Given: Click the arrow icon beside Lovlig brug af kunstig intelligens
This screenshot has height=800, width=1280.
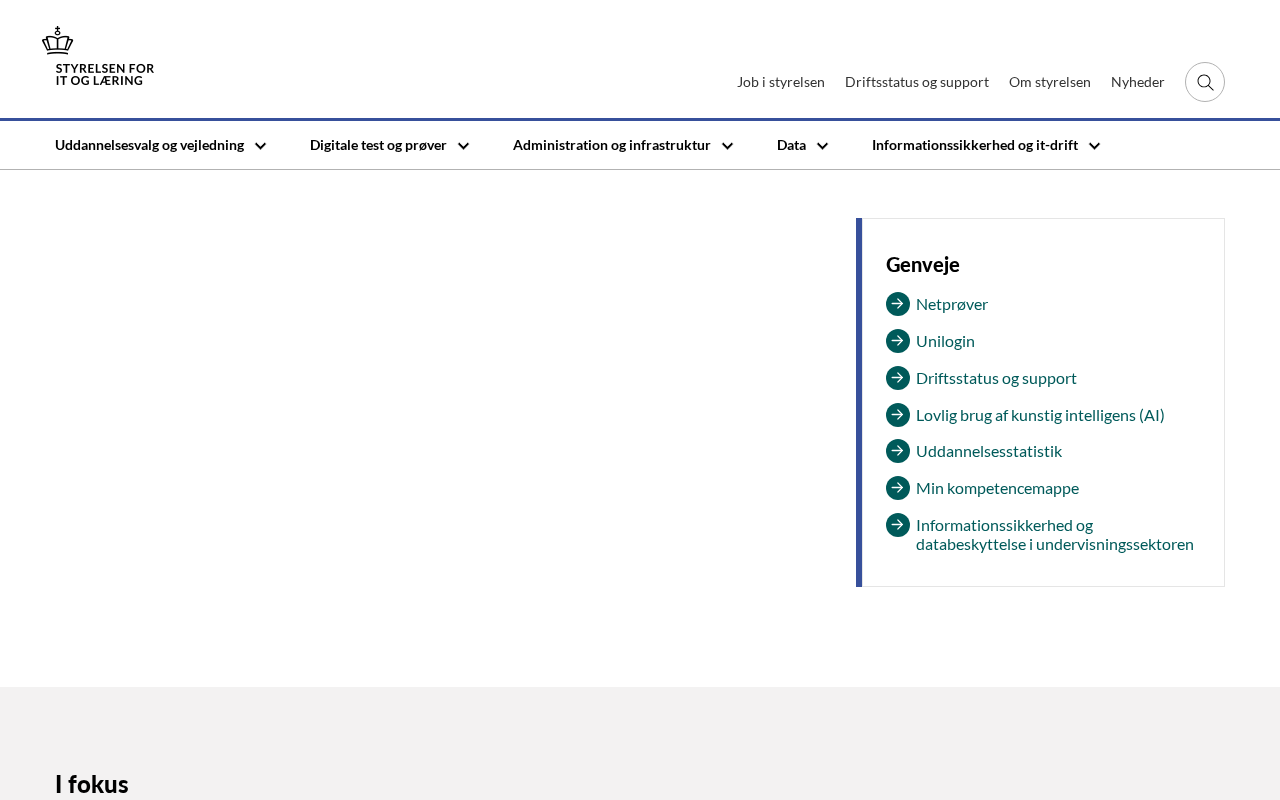Looking at the screenshot, I should (898, 415).
